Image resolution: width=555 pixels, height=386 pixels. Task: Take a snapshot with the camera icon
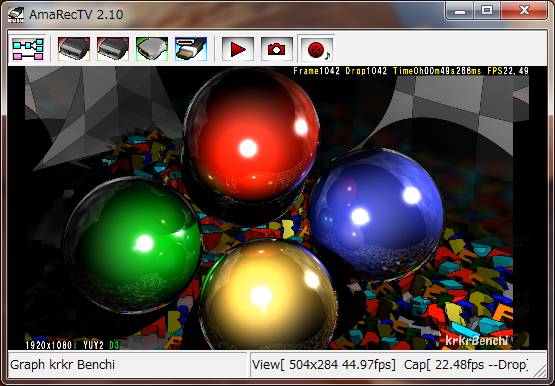(277, 49)
